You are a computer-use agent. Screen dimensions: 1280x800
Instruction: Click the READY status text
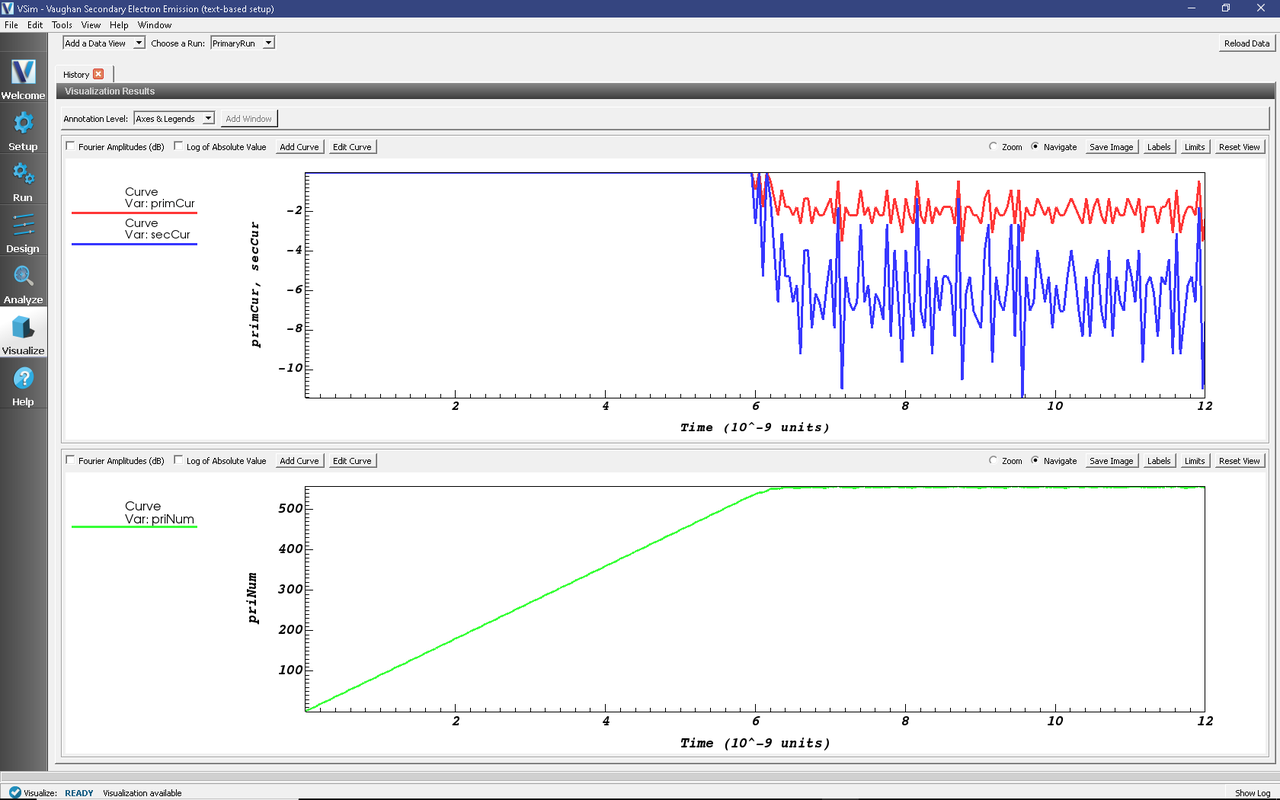[79, 793]
